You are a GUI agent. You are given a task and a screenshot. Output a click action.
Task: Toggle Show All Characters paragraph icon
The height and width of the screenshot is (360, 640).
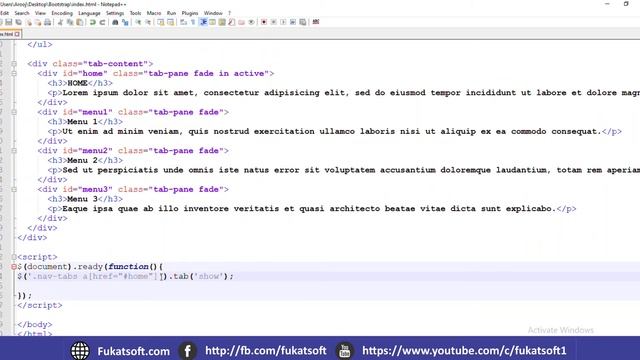[193, 22]
